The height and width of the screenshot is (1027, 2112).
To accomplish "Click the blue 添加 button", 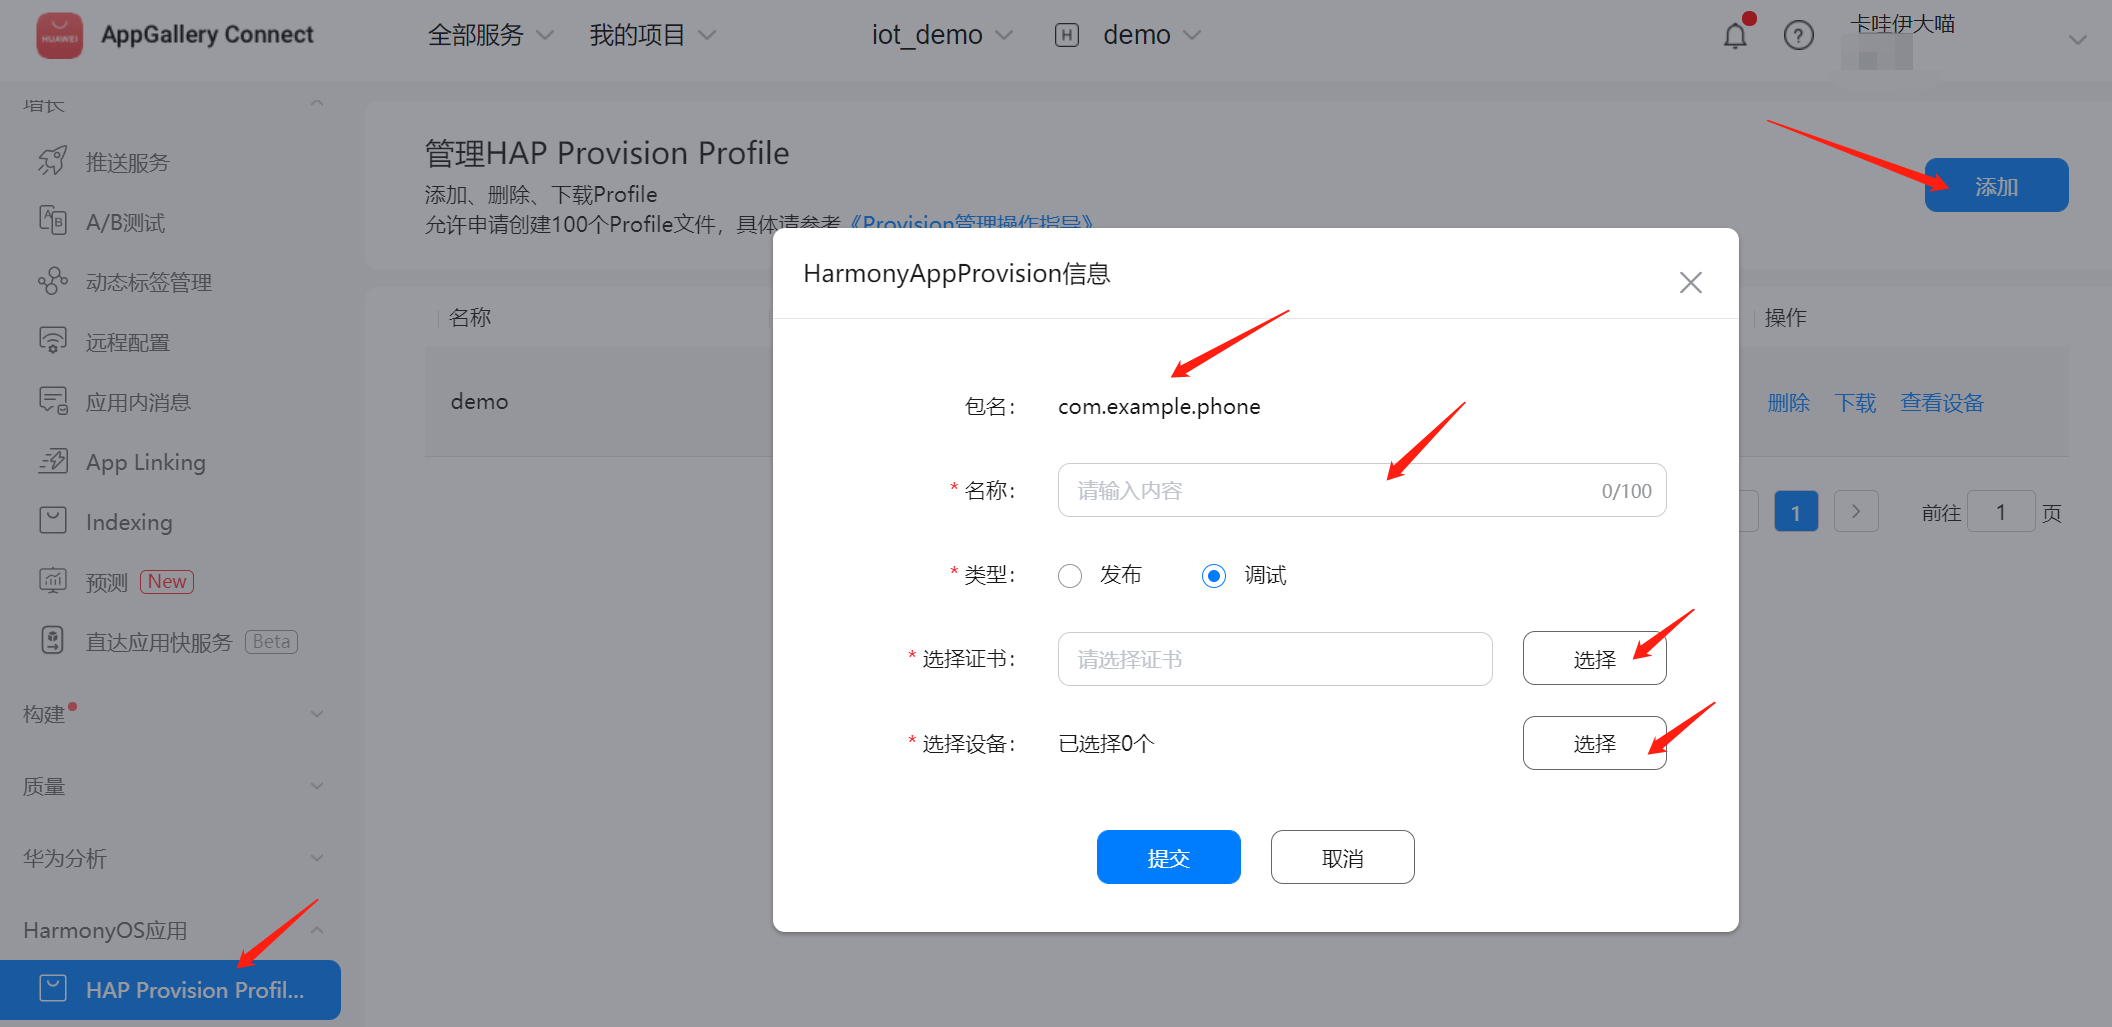I will [1996, 185].
